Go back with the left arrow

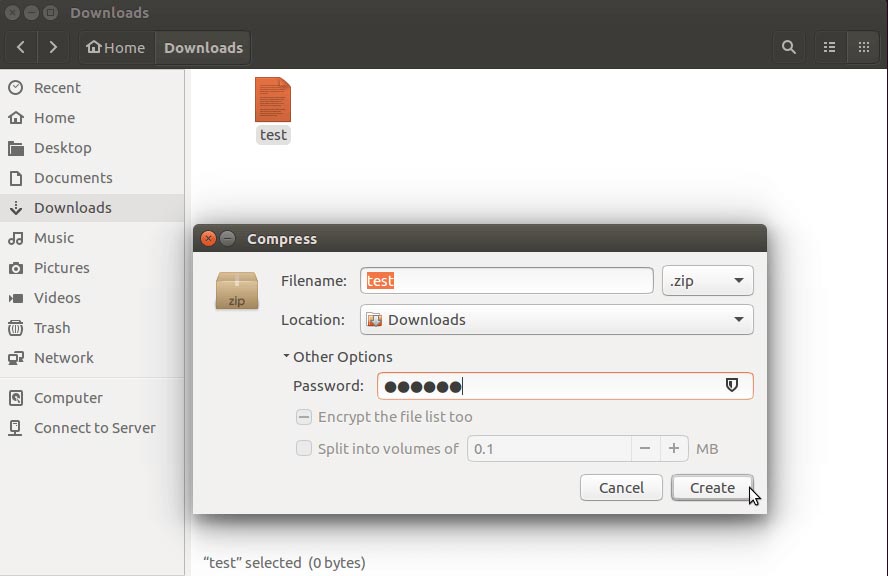pyautogui.click(x=21, y=47)
